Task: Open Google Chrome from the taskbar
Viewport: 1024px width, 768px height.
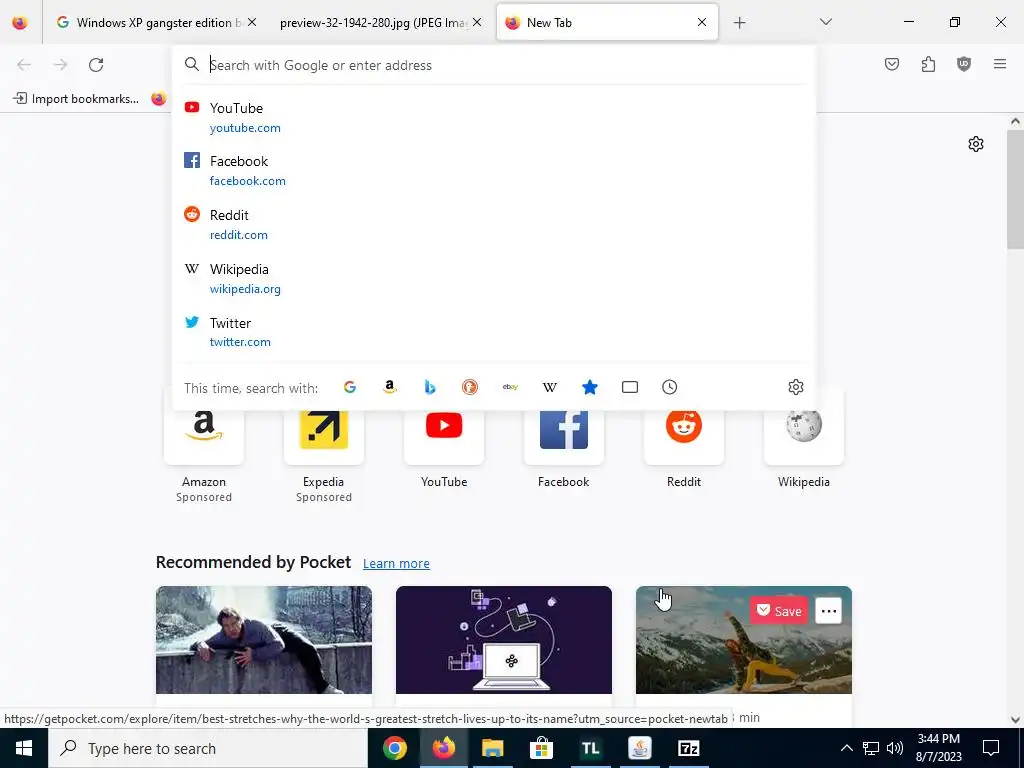Action: [394, 748]
